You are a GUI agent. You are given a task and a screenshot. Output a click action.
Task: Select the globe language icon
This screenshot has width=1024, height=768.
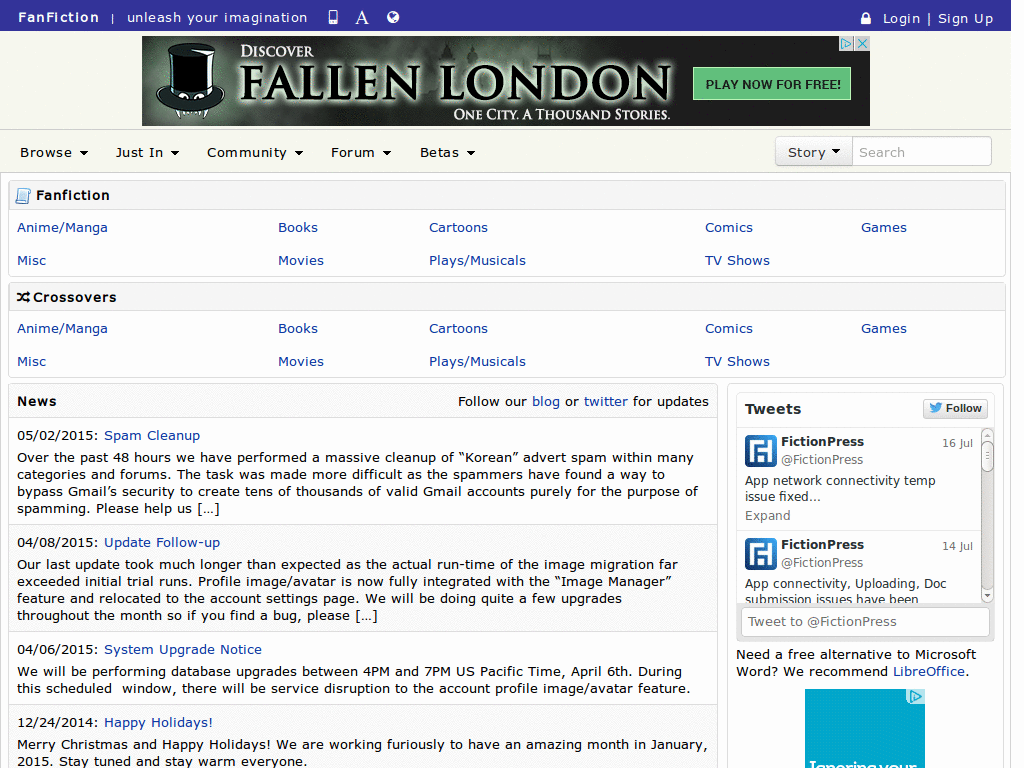(392, 16)
